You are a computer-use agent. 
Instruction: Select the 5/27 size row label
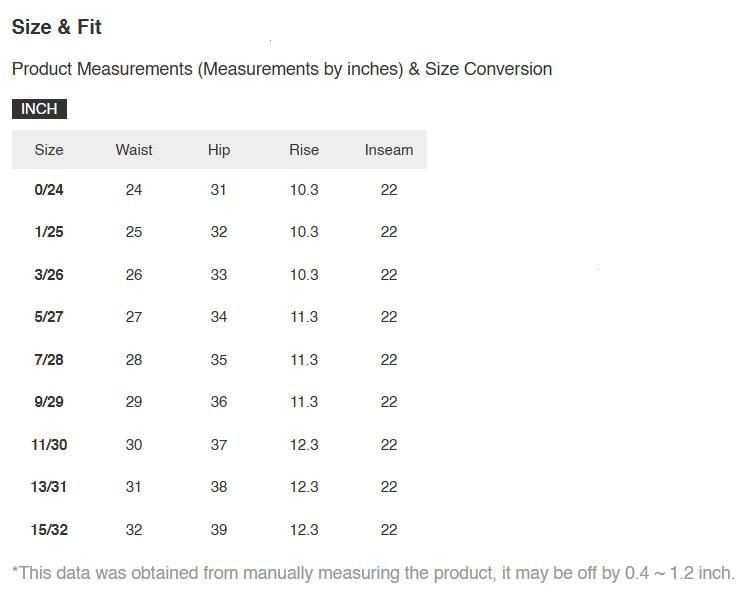click(x=49, y=317)
